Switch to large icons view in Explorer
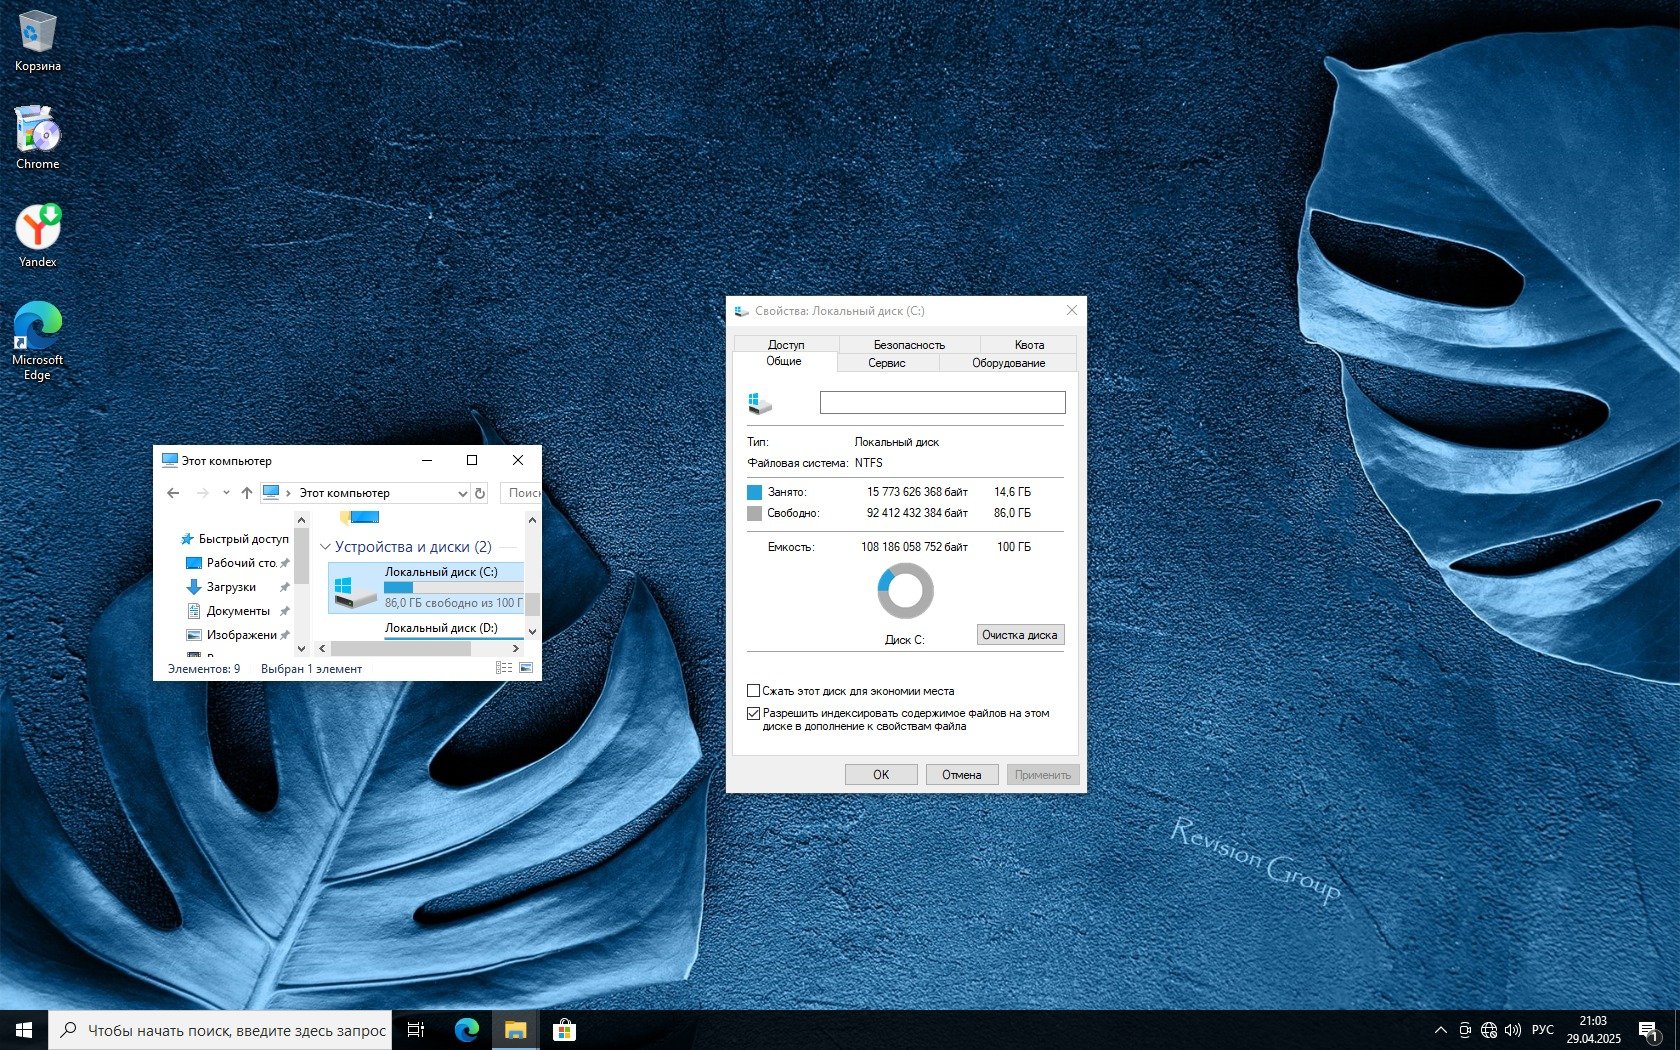 pos(526,668)
